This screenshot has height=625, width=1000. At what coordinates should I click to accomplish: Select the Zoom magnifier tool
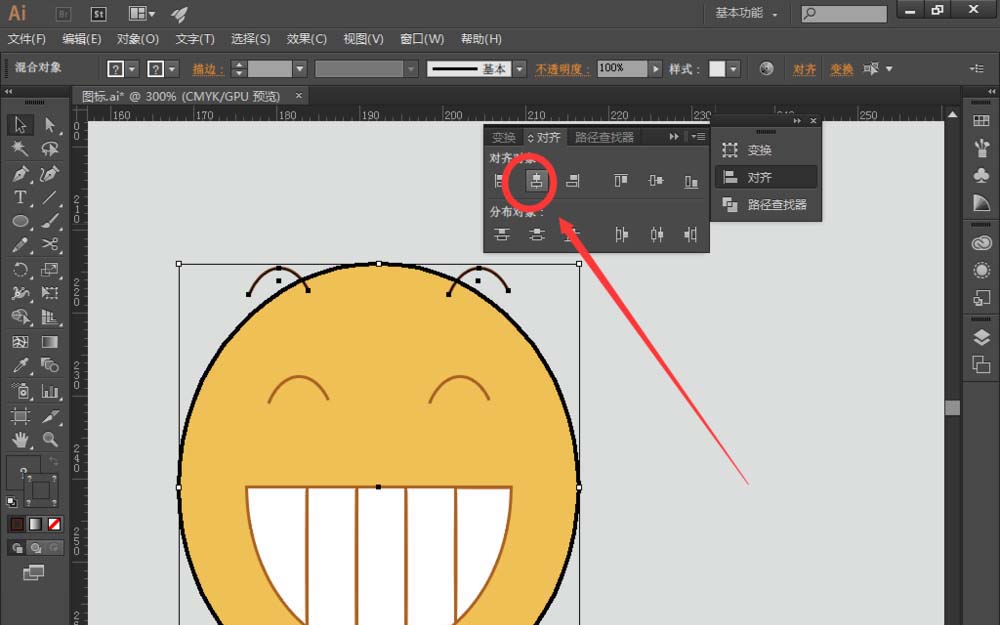(x=50, y=439)
